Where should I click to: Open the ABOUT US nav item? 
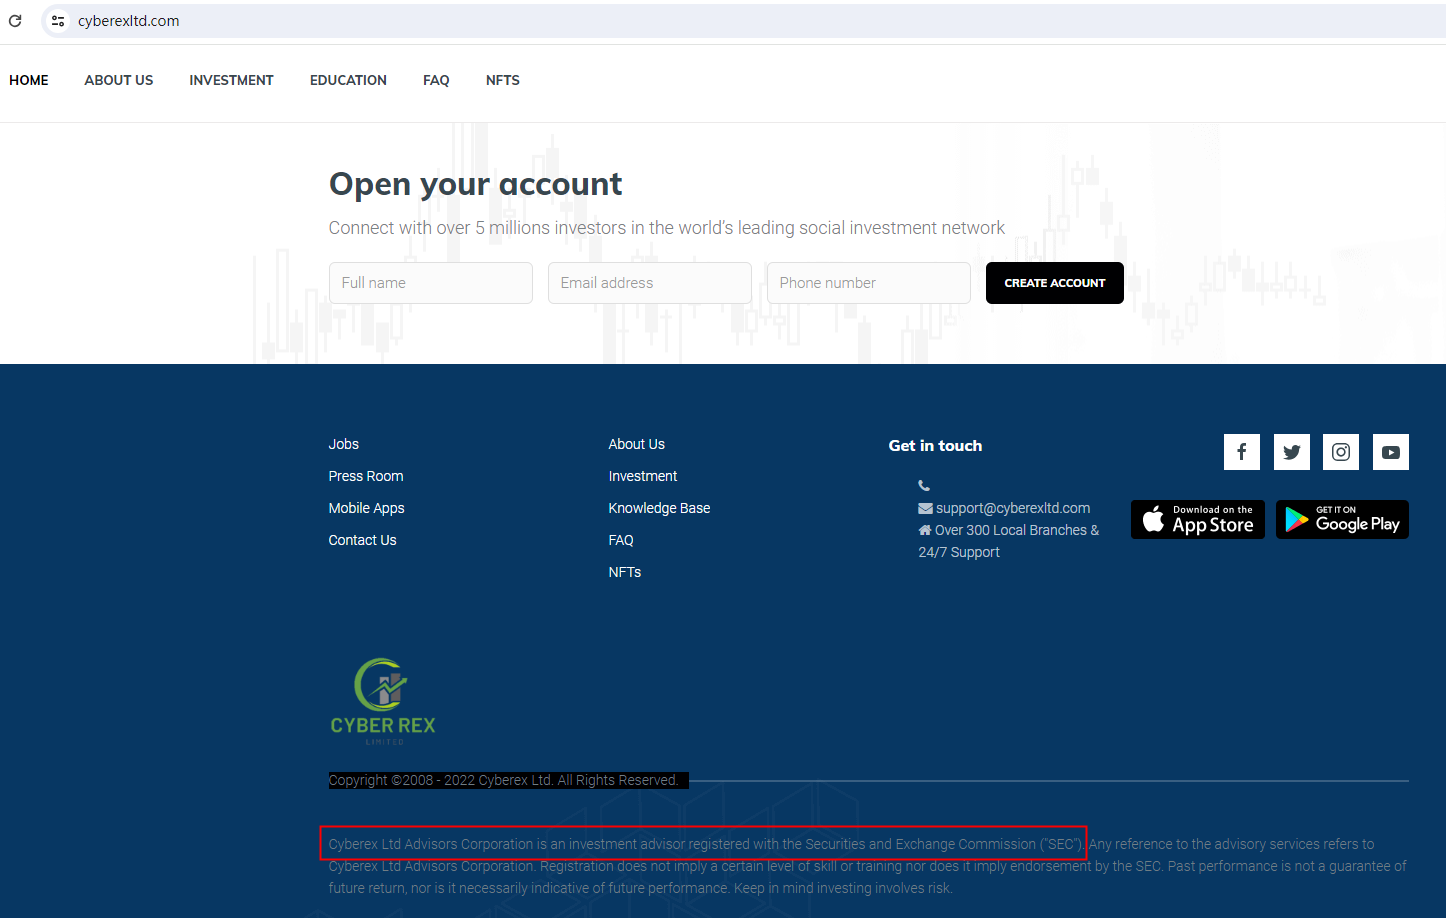pos(119,80)
